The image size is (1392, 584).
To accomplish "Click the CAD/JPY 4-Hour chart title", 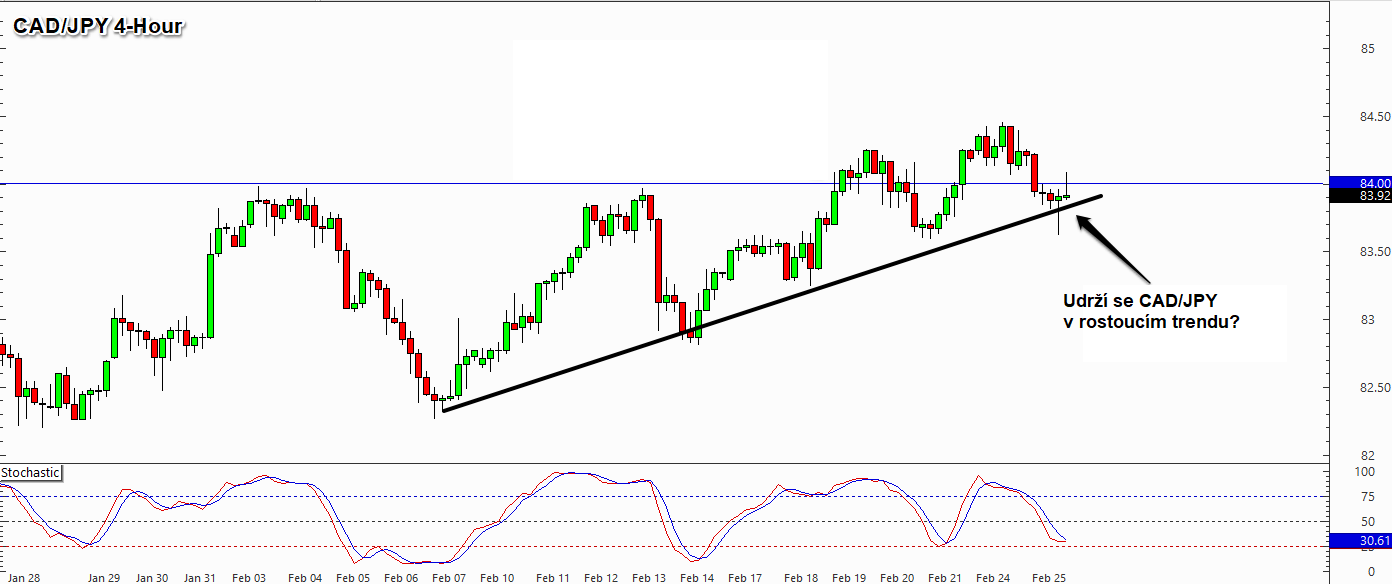I will 97,27.
